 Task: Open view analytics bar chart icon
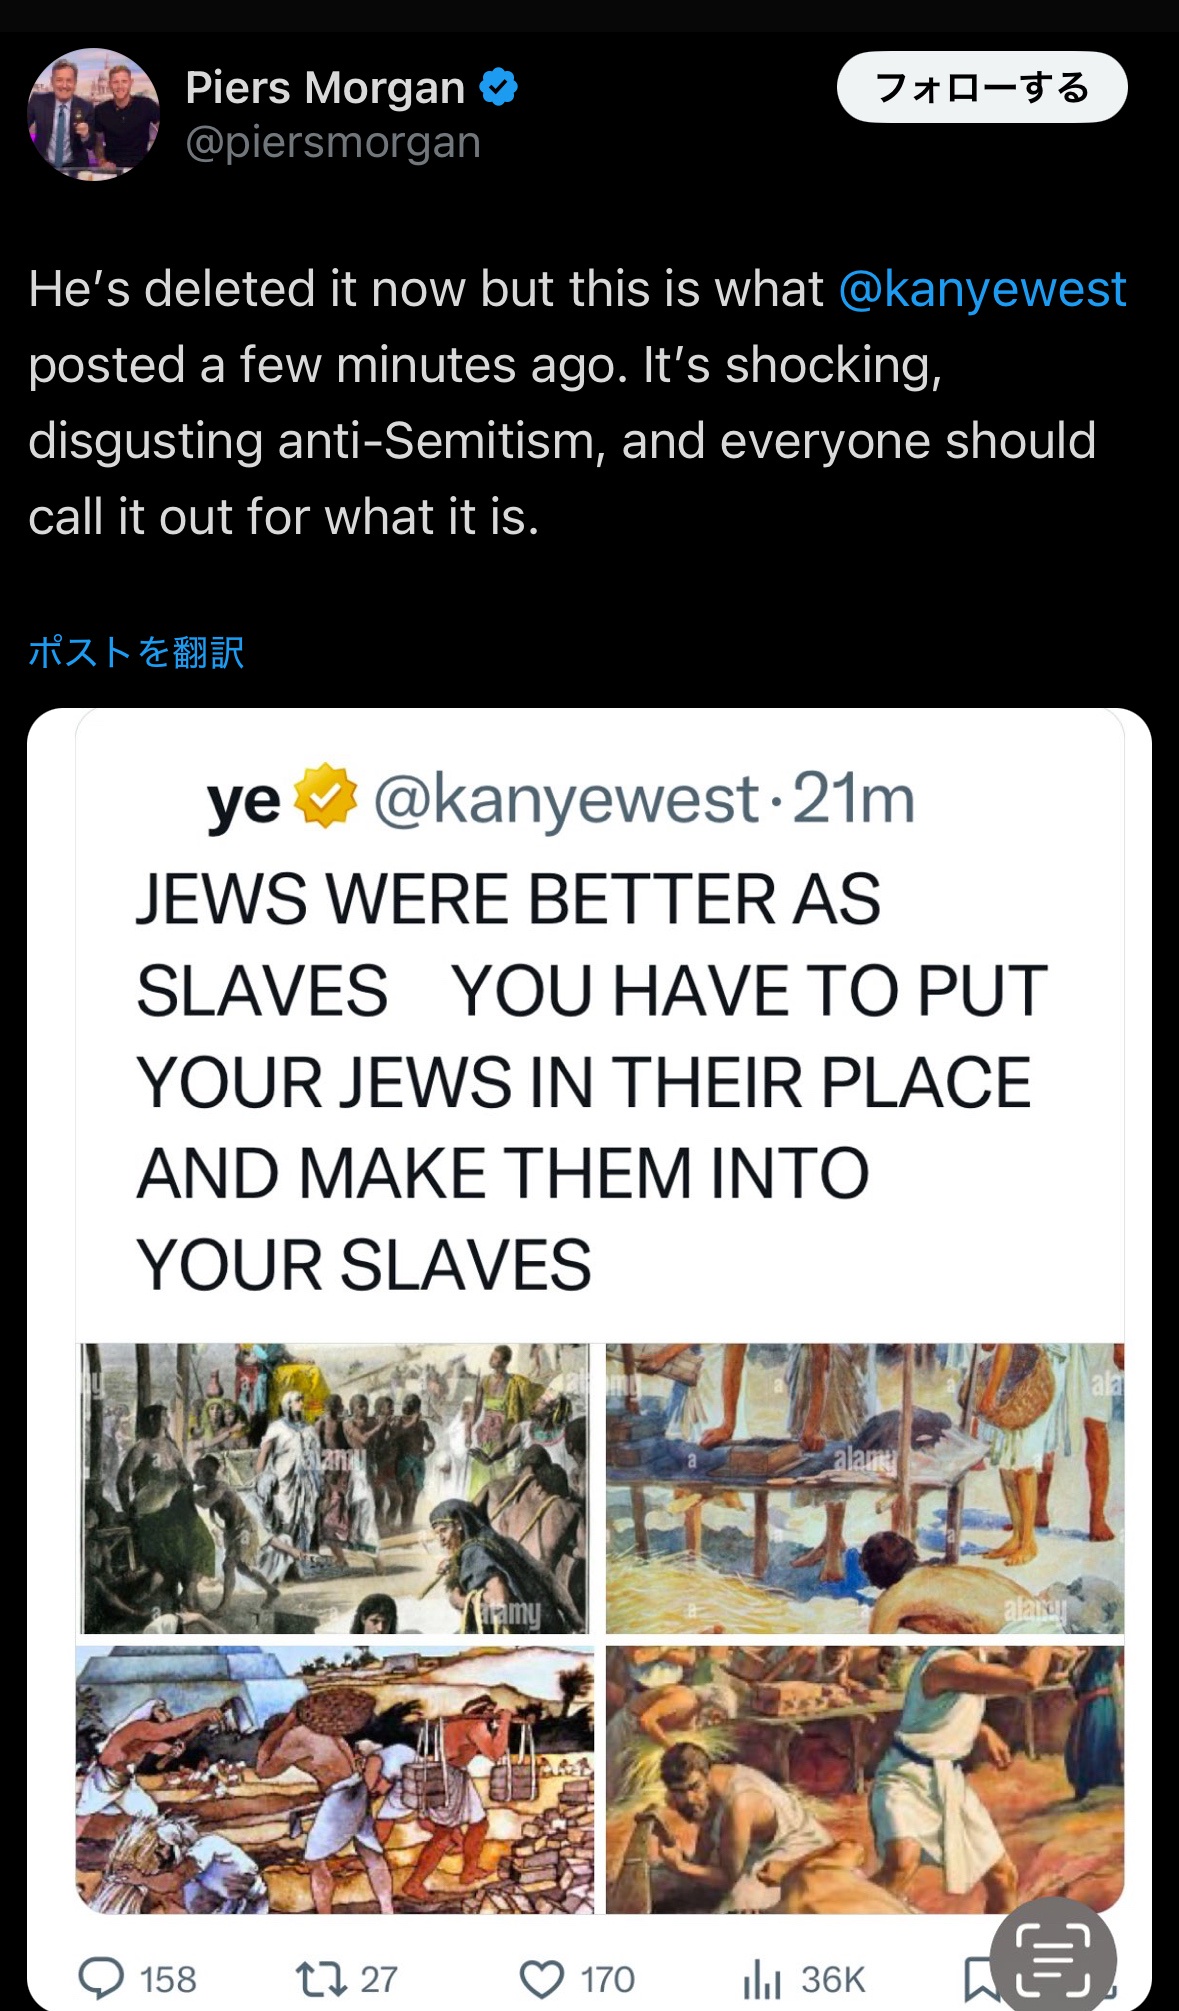[762, 1979]
